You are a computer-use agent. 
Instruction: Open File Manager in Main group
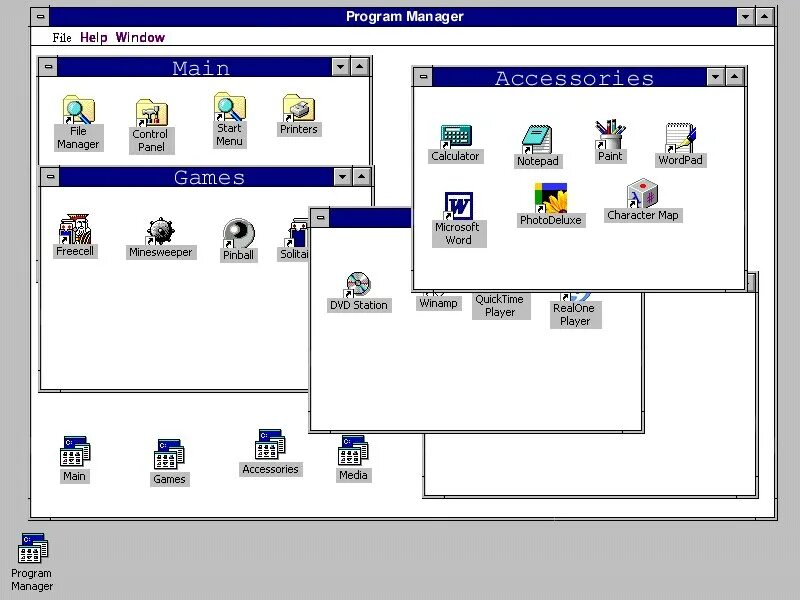pos(78,123)
